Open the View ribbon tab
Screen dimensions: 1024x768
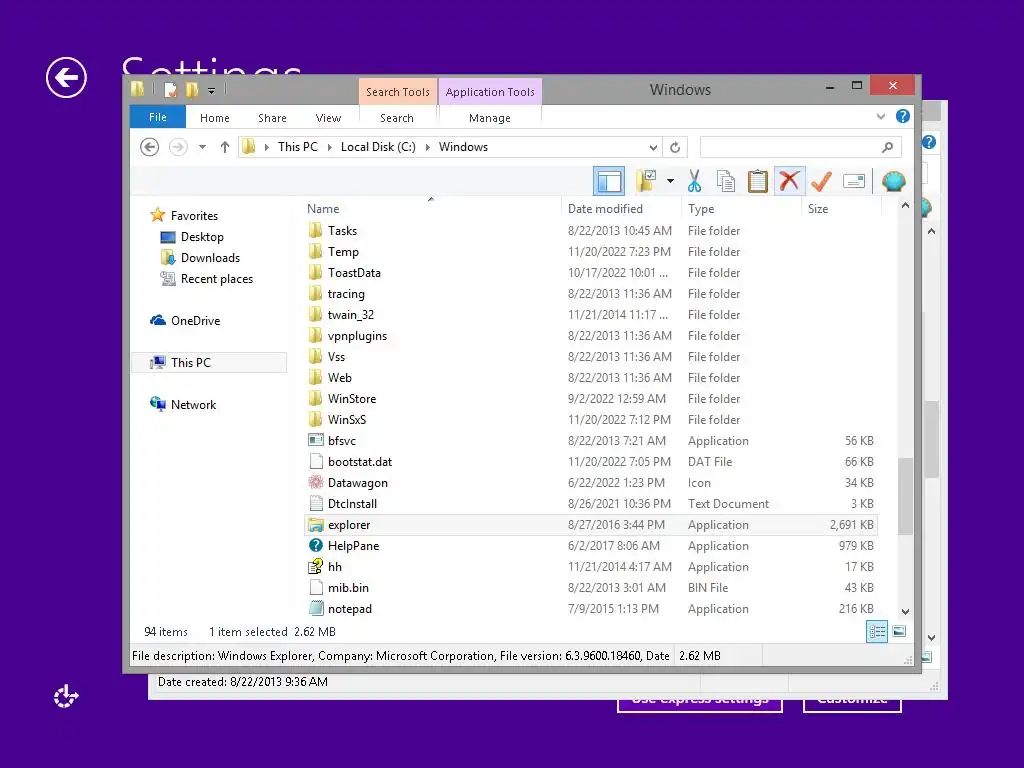(x=328, y=118)
